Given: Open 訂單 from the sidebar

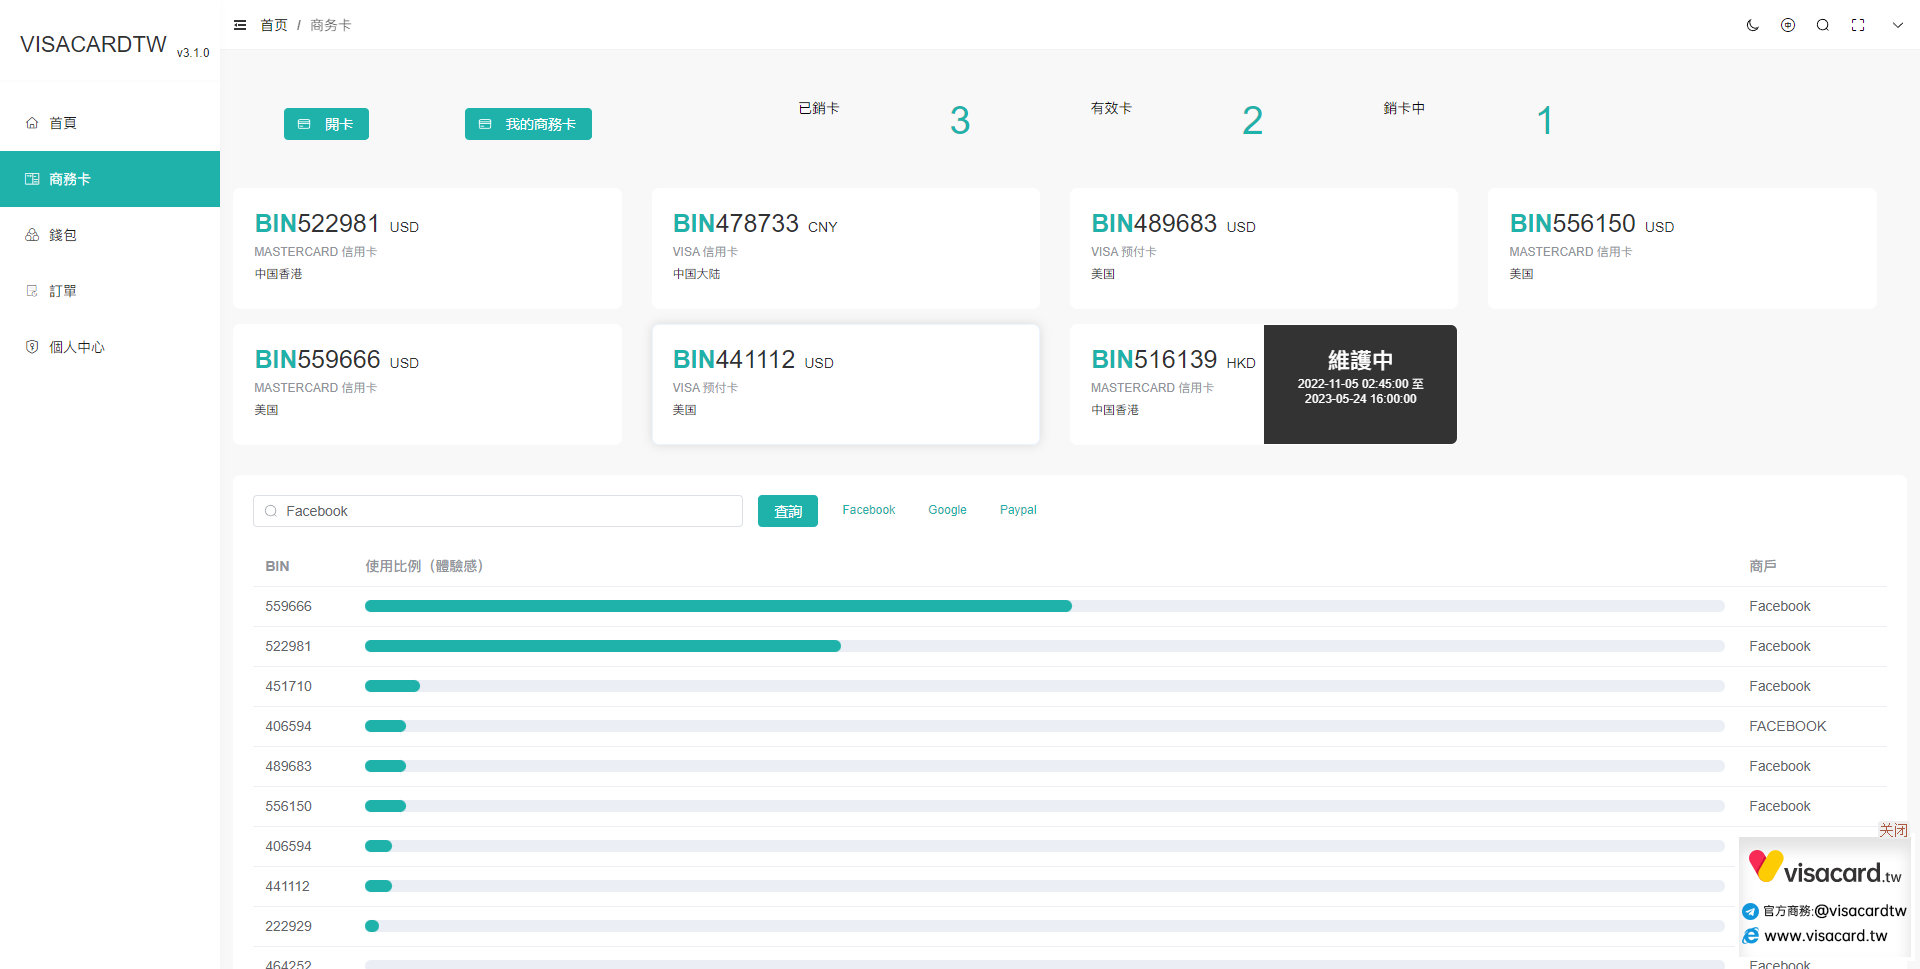Looking at the screenshot, I should click(110, 291).
